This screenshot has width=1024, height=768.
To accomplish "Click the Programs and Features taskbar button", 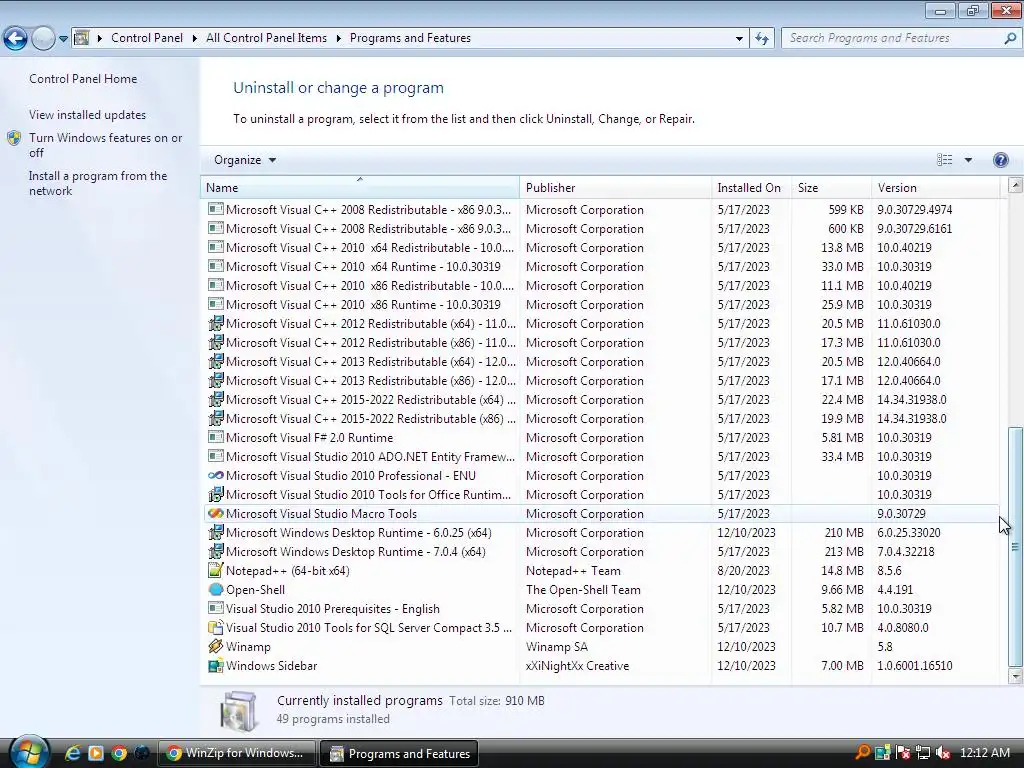I will pos(399,754).
